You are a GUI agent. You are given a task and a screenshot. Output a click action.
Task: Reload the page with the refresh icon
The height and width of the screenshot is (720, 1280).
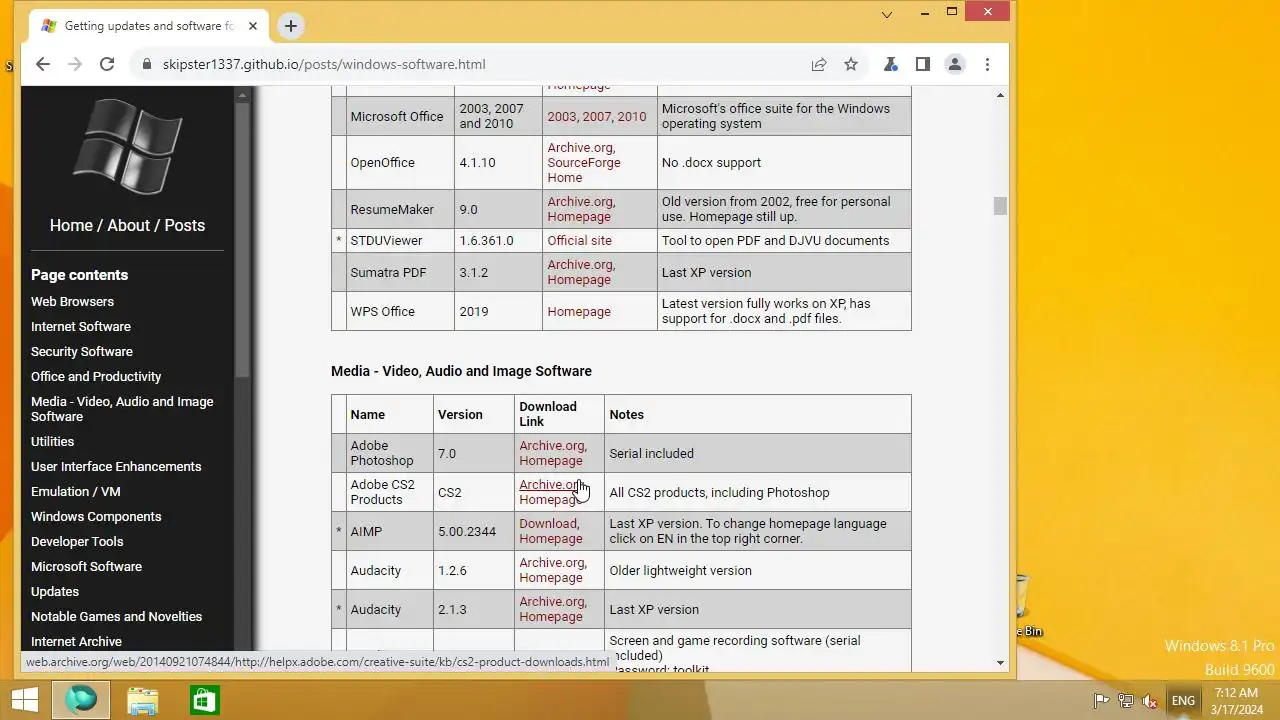click(107, 64)
